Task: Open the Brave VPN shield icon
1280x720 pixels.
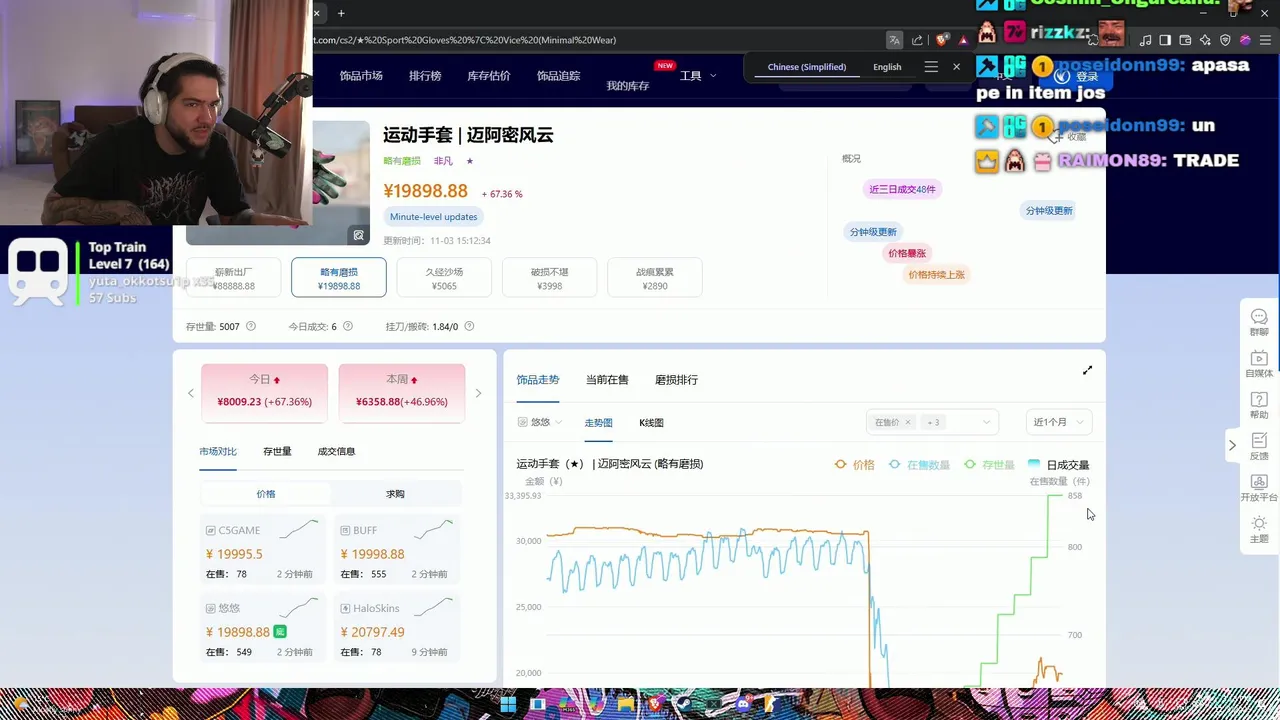Action: click(1225, 40)
